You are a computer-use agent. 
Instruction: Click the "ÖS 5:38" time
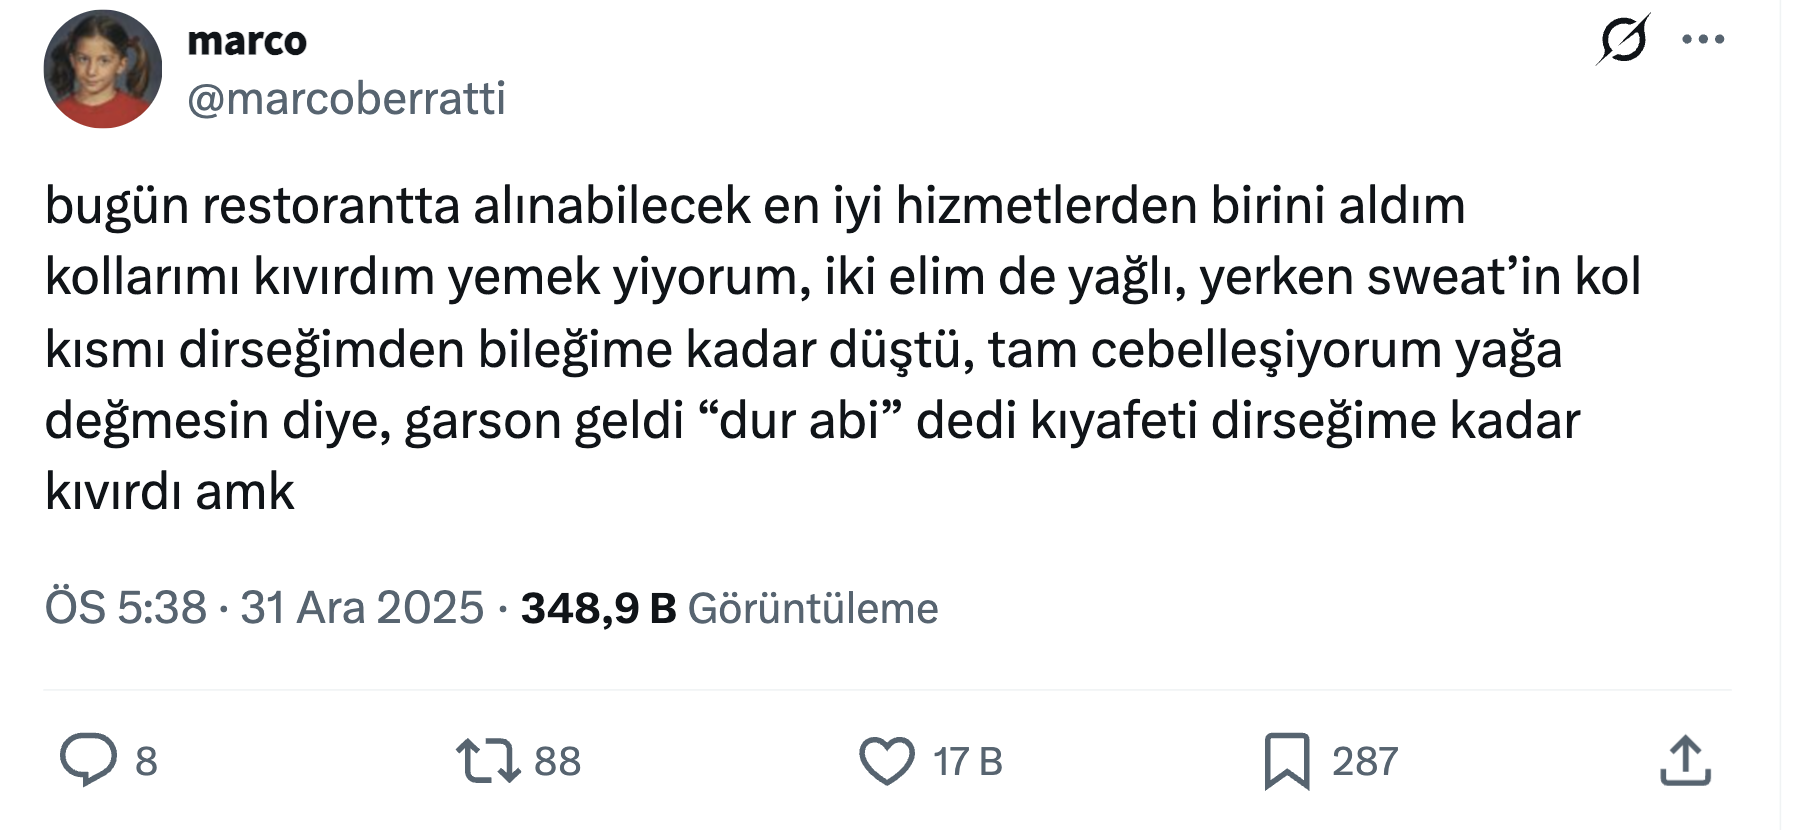click(126, 608)
